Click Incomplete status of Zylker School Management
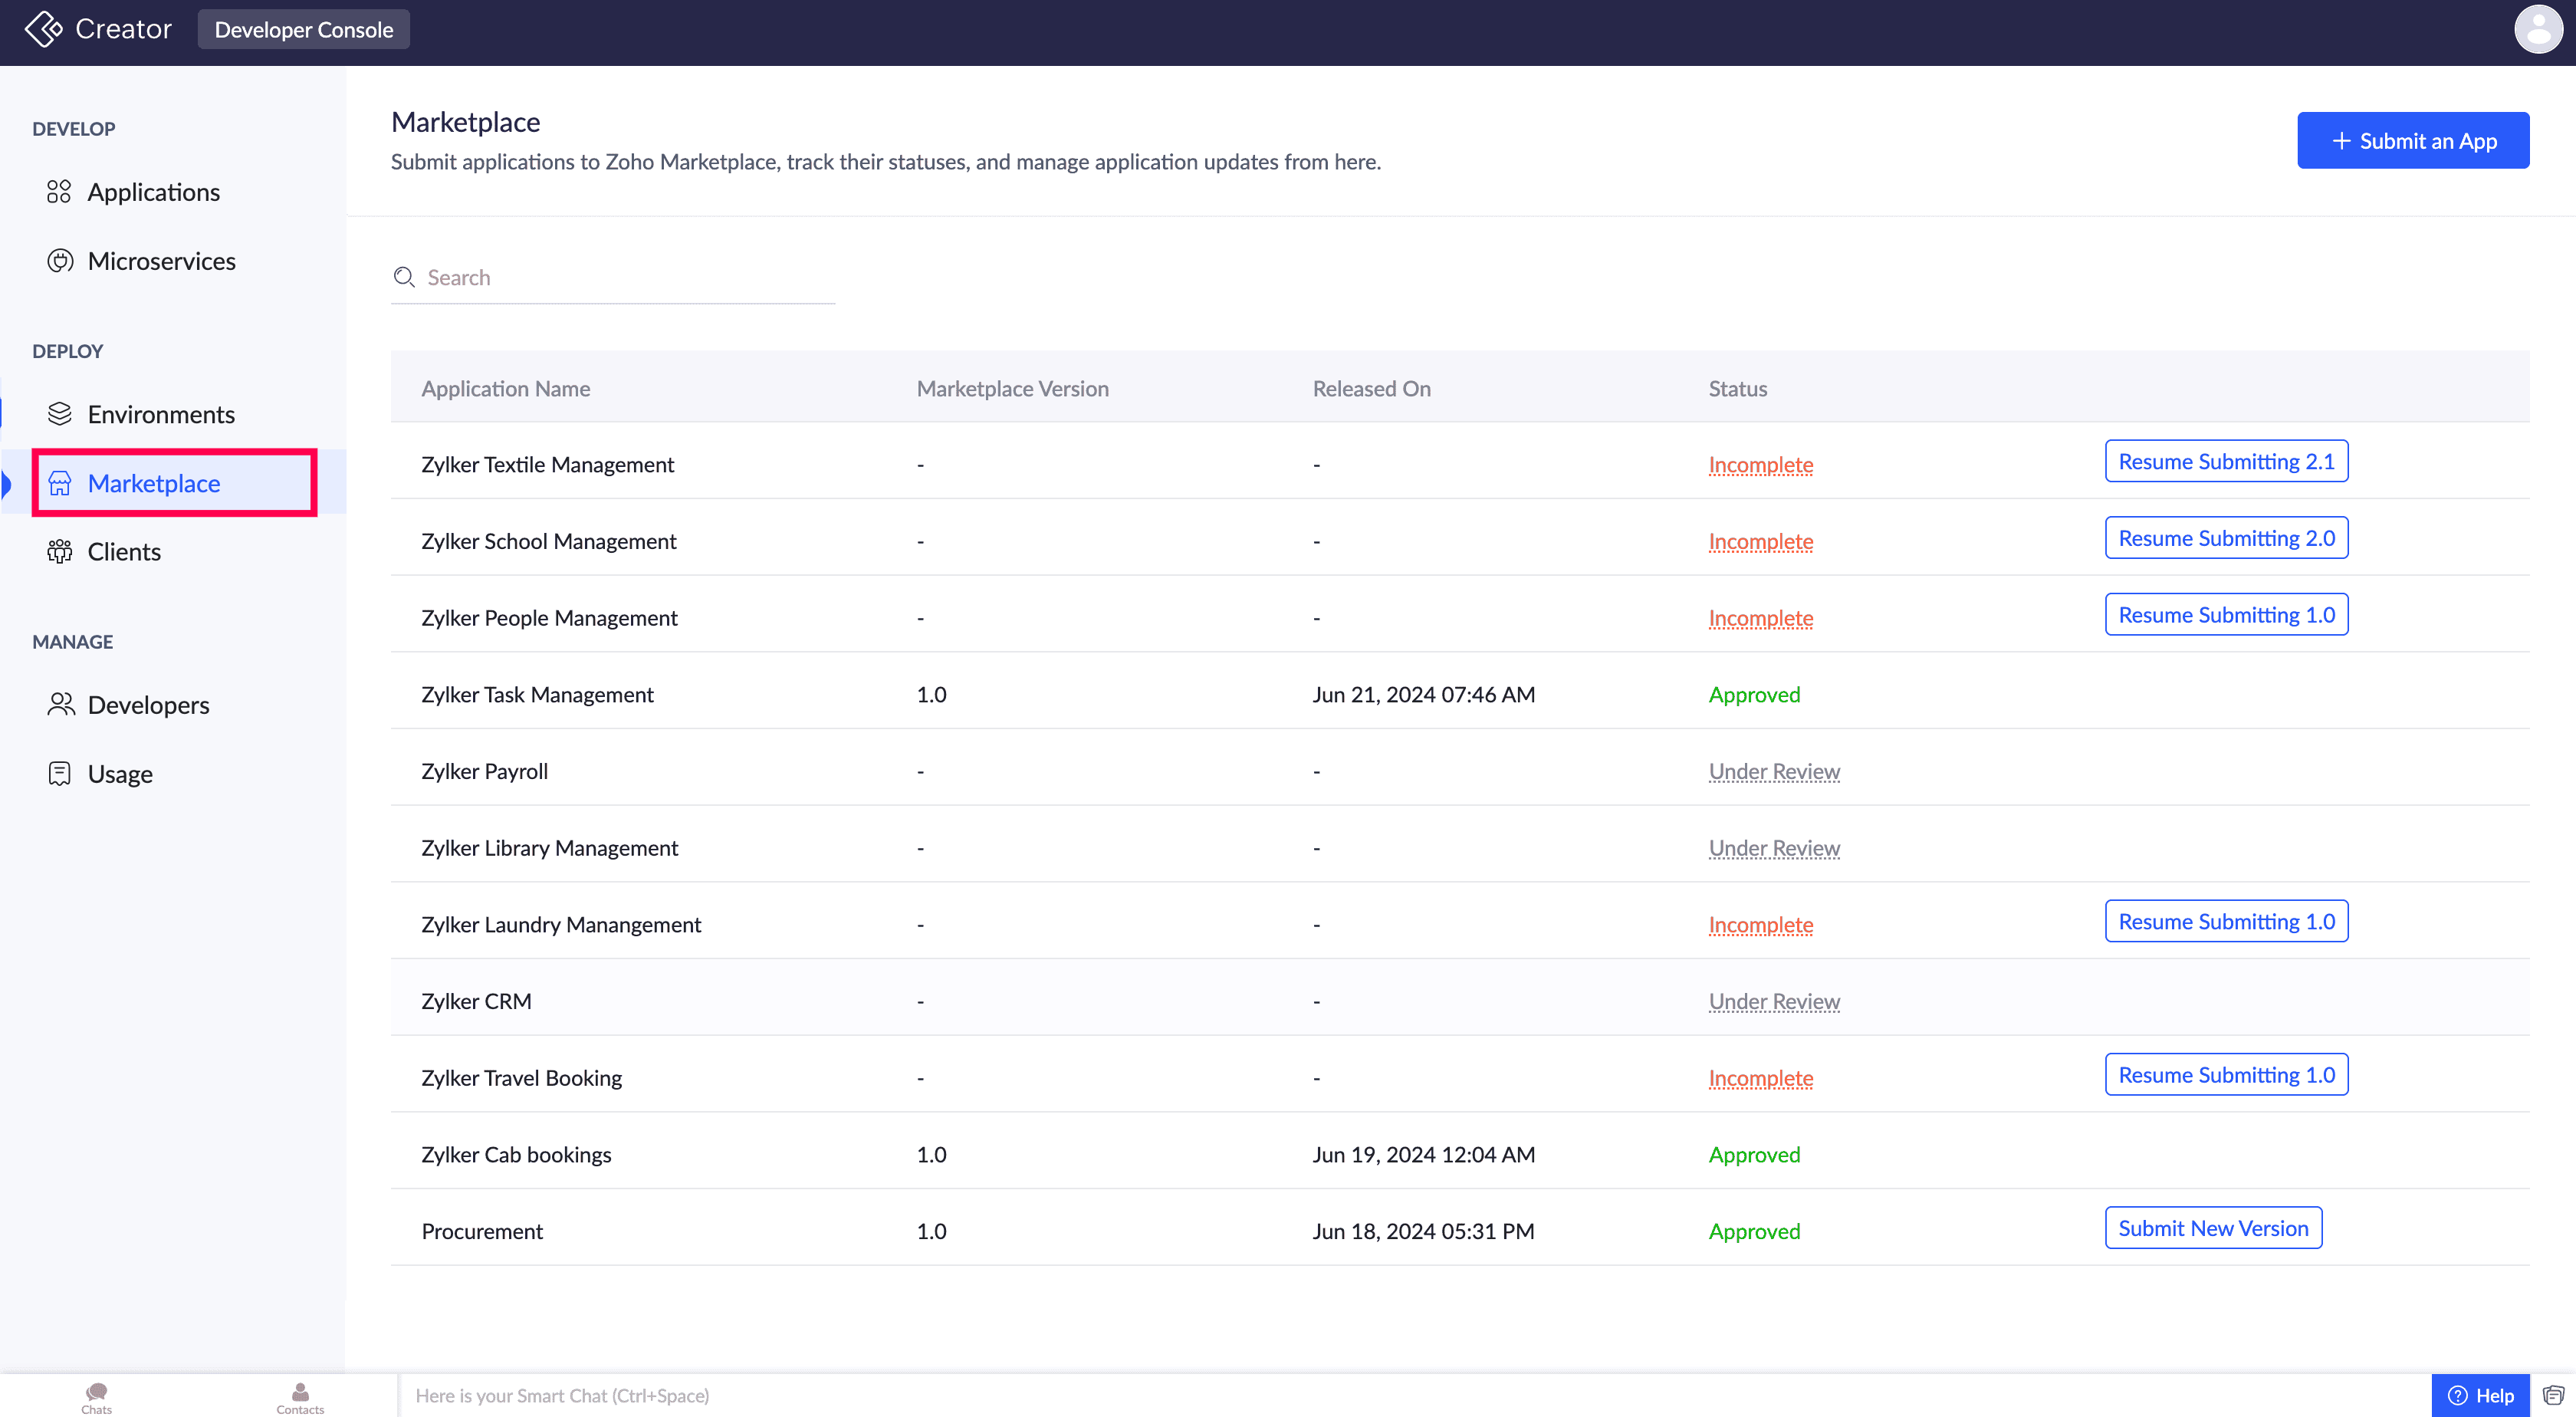Image resolution: width=2576 pixels, height=1417 pixels. click(1760, 541)
